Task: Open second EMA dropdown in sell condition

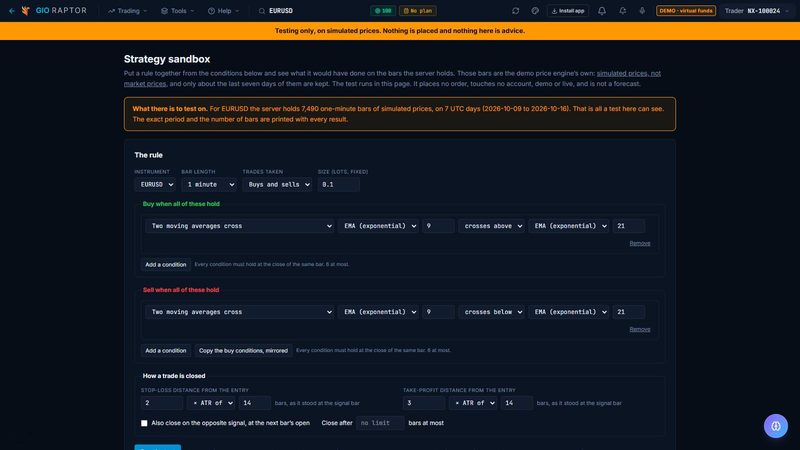Action: [x=568, y=312]
